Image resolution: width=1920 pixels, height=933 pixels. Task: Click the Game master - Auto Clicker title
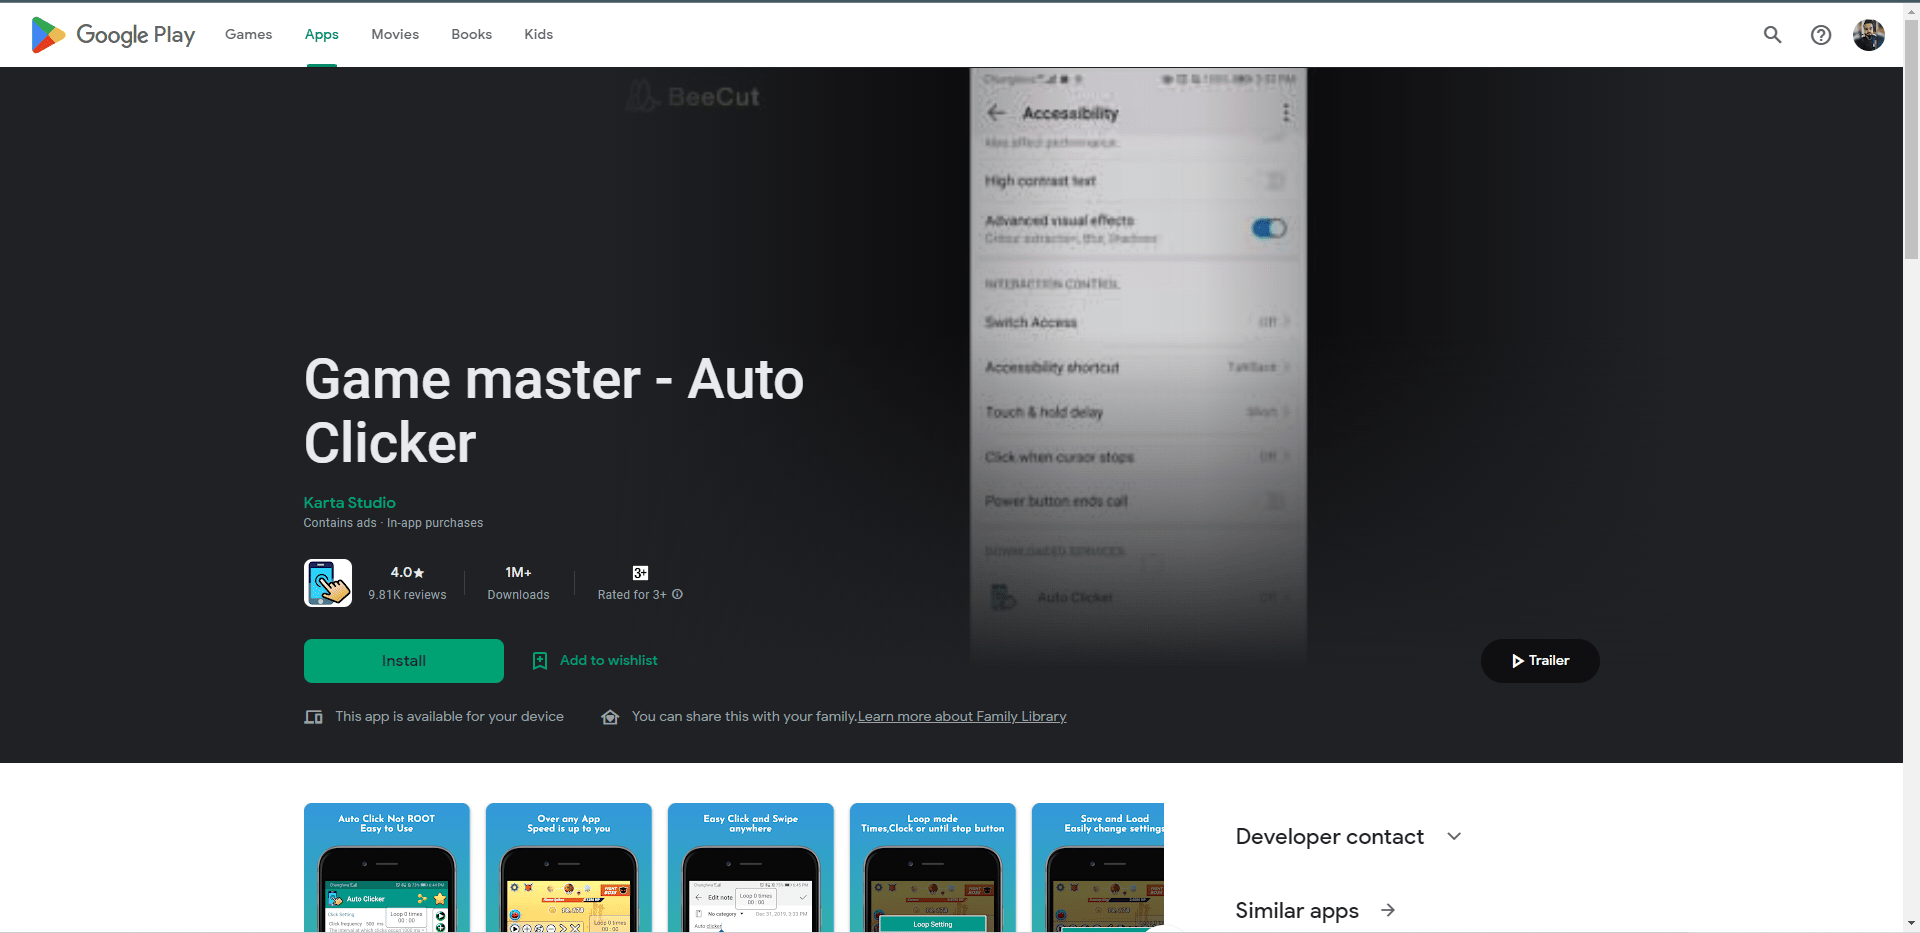tap(554, 411)
